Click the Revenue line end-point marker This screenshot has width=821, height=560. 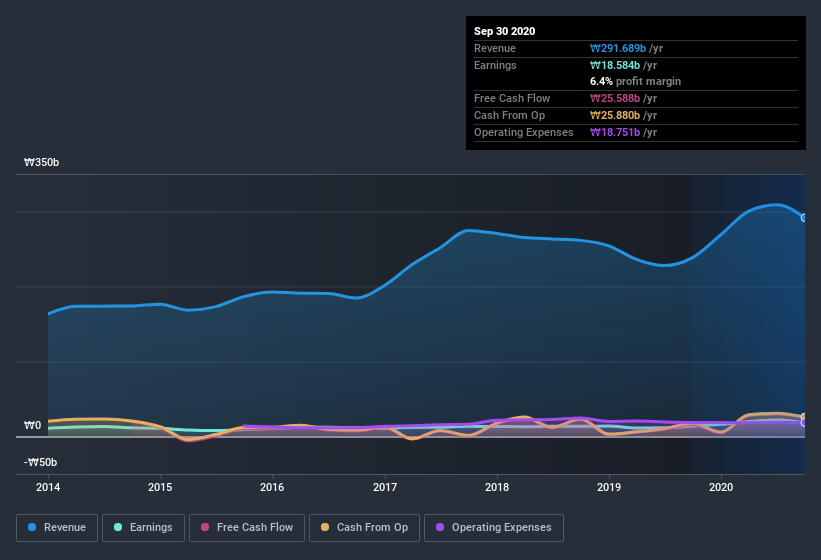tap(804, 217)
